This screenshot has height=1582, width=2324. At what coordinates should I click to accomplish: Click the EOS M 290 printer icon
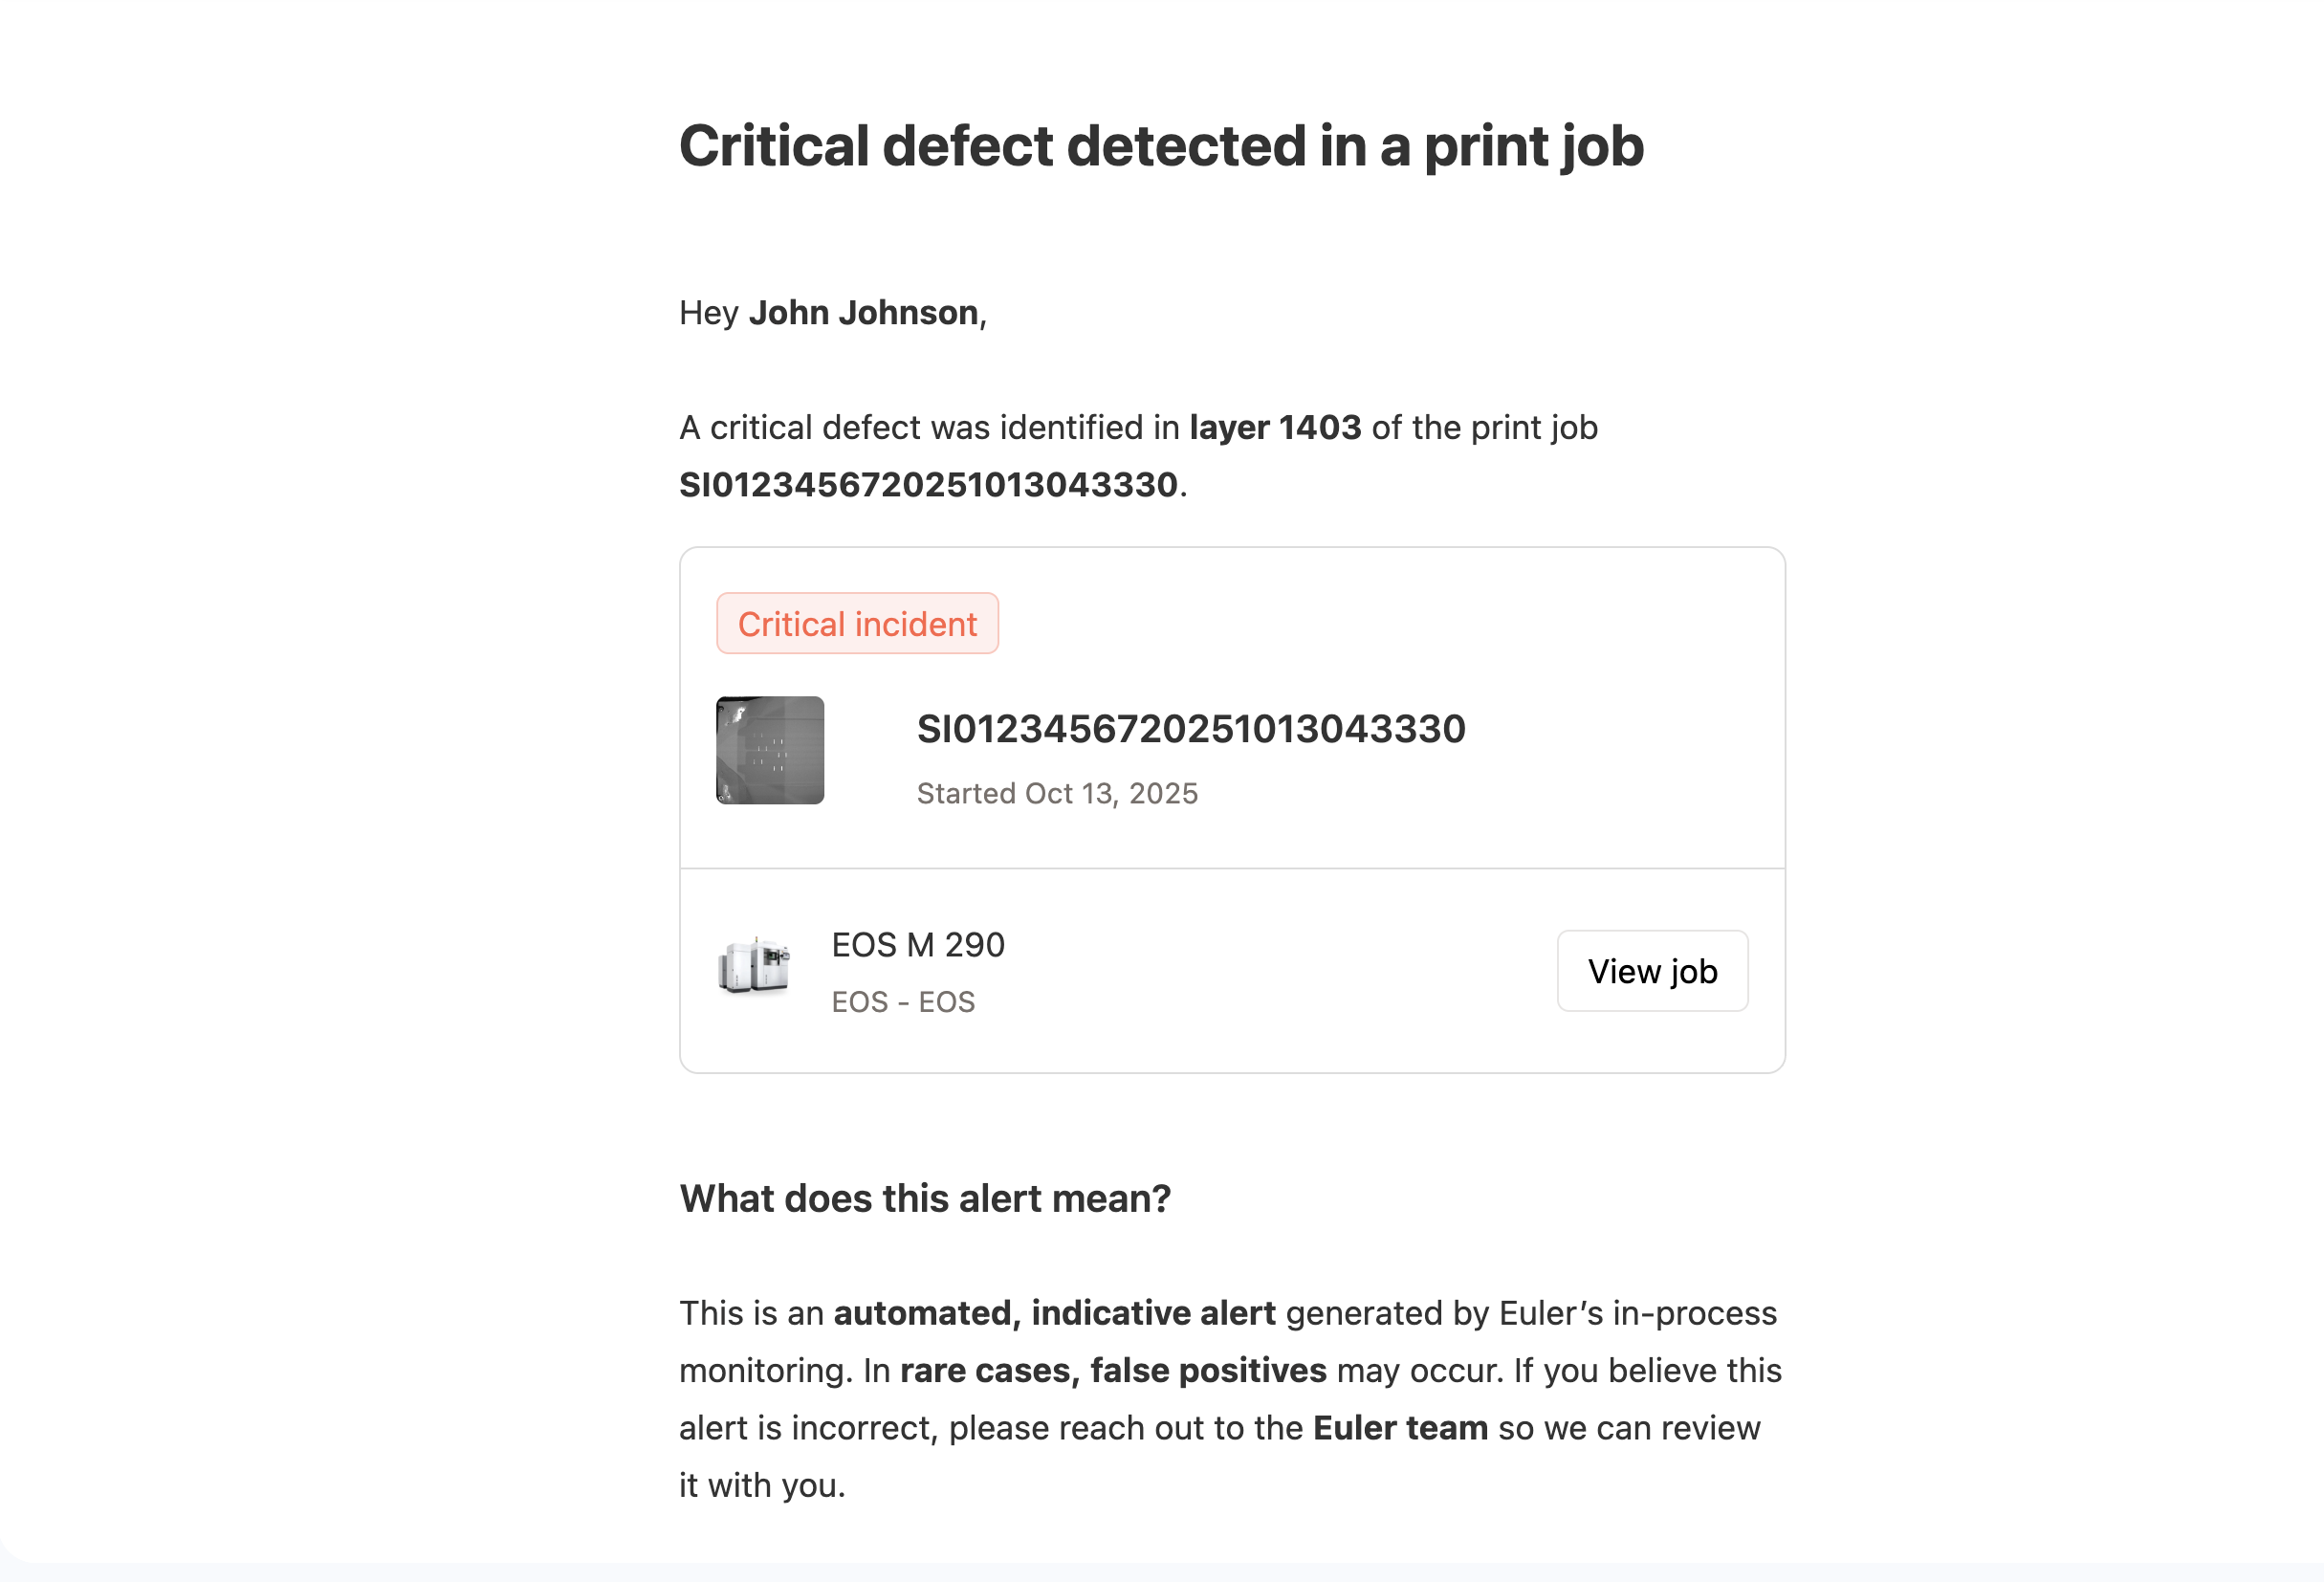(754, 967)
